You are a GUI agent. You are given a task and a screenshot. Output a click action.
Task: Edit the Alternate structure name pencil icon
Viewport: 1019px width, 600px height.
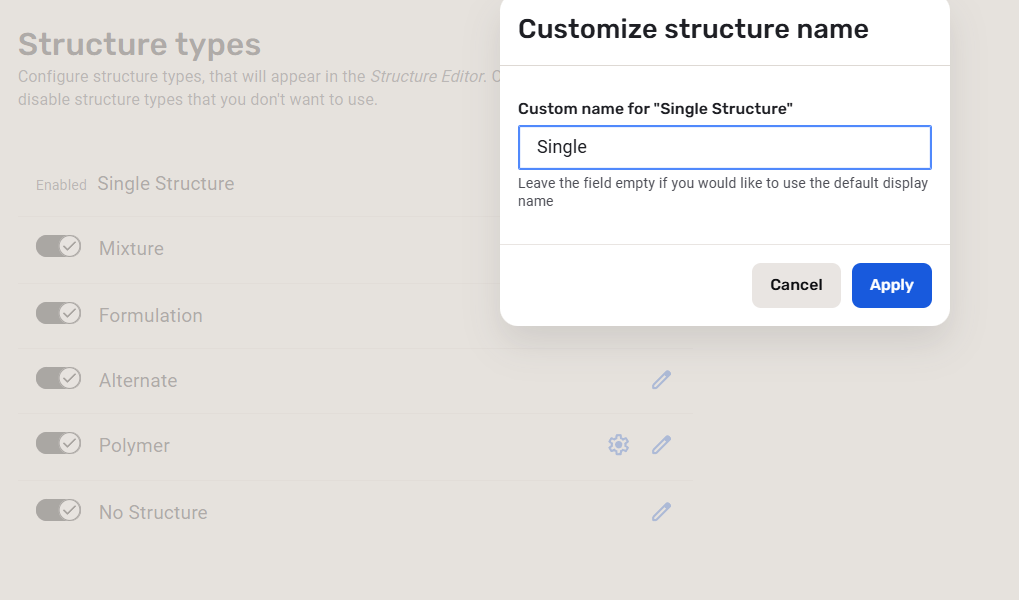(661, 380)
